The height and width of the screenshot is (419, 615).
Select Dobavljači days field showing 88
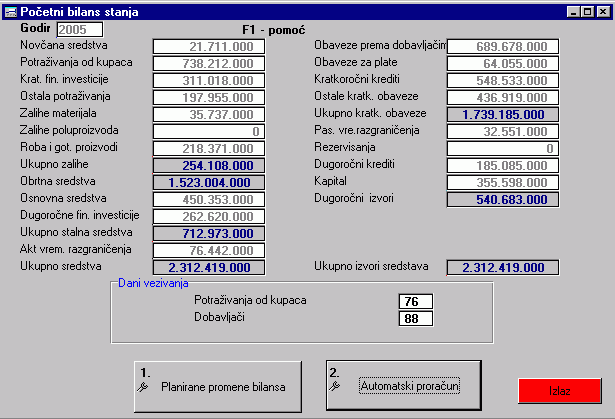[x=416, y=318]
